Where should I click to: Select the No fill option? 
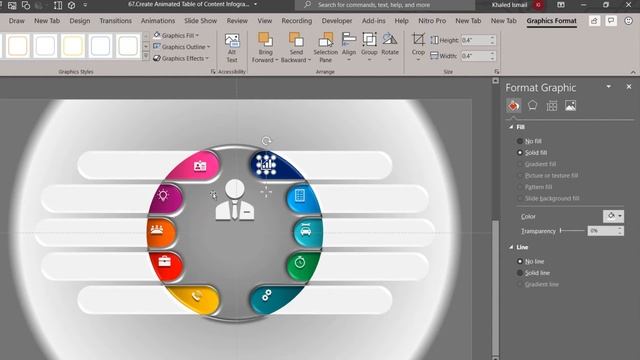click(x=529, y=141)
